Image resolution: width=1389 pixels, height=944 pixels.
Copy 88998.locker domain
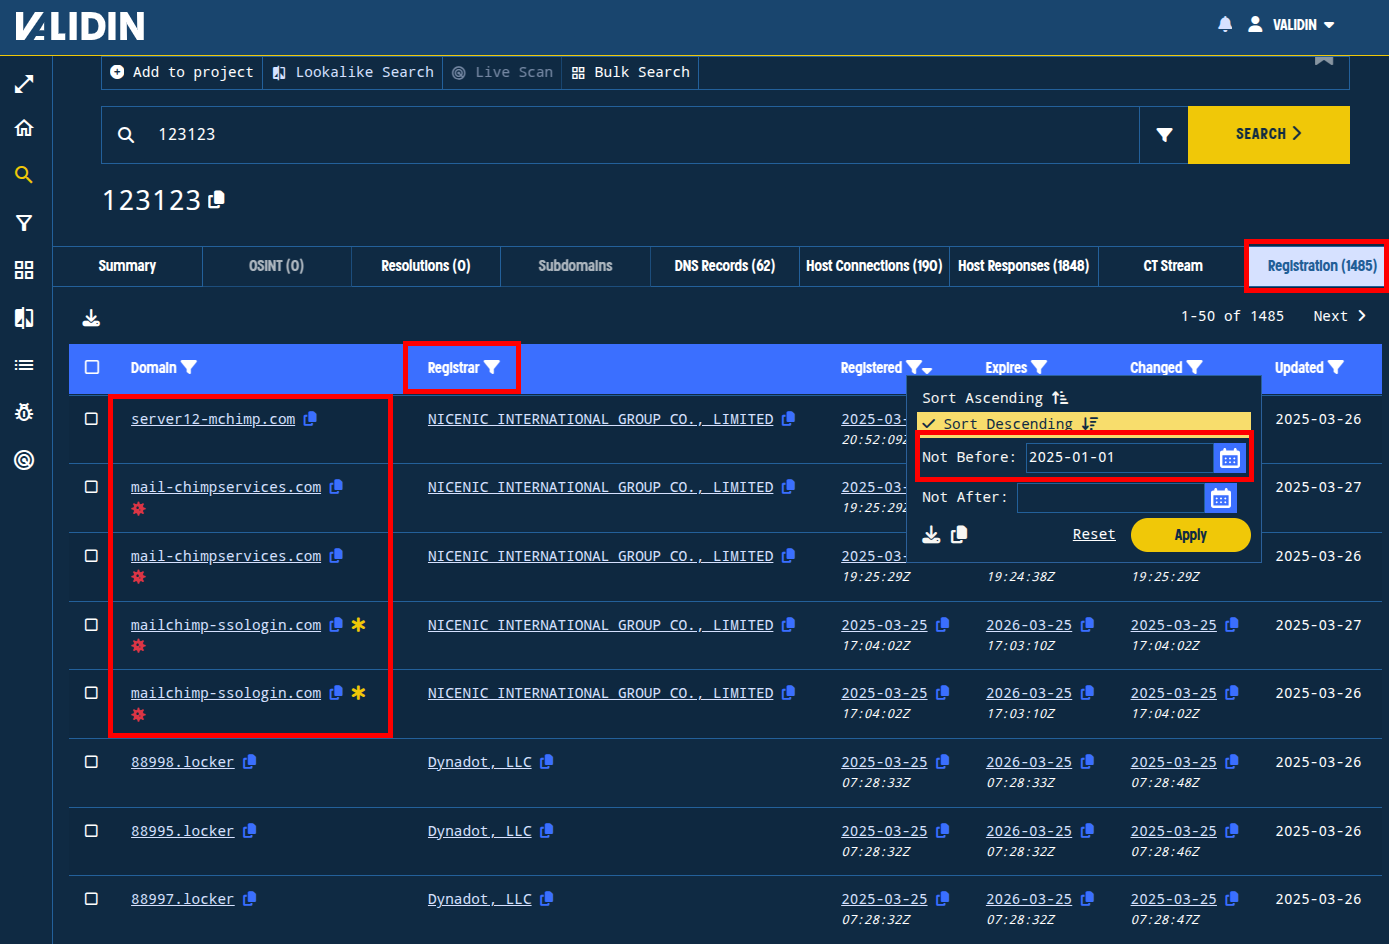coord(249,762)
